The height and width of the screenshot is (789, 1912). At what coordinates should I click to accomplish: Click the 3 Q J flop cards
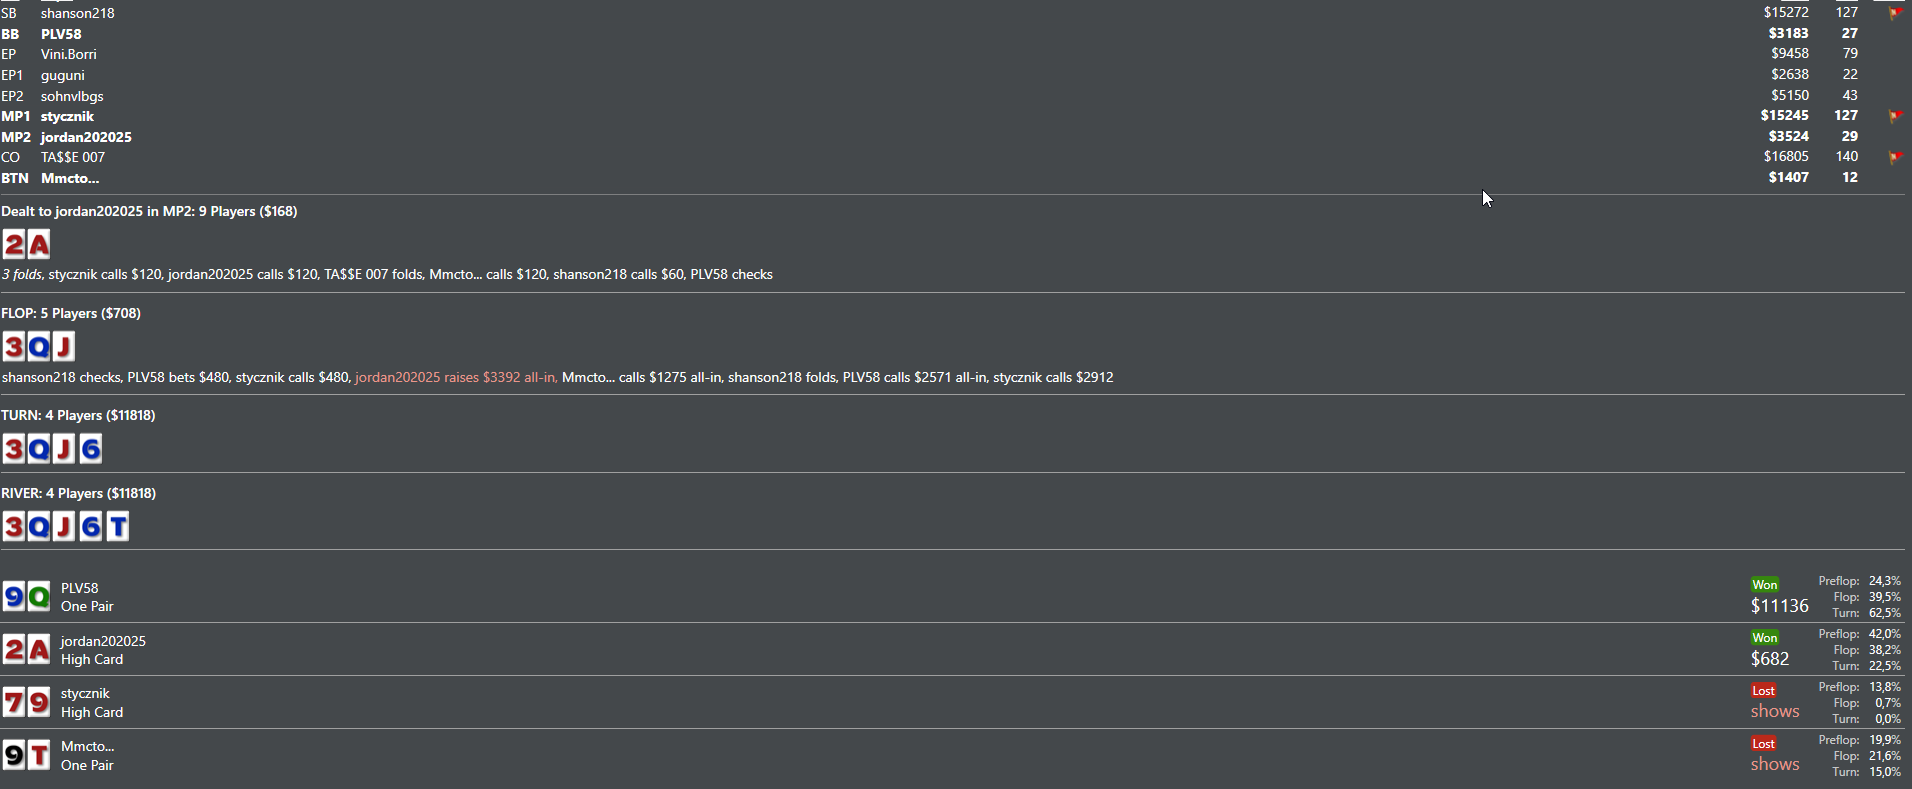pyautogui.click(x=39, y=347)
